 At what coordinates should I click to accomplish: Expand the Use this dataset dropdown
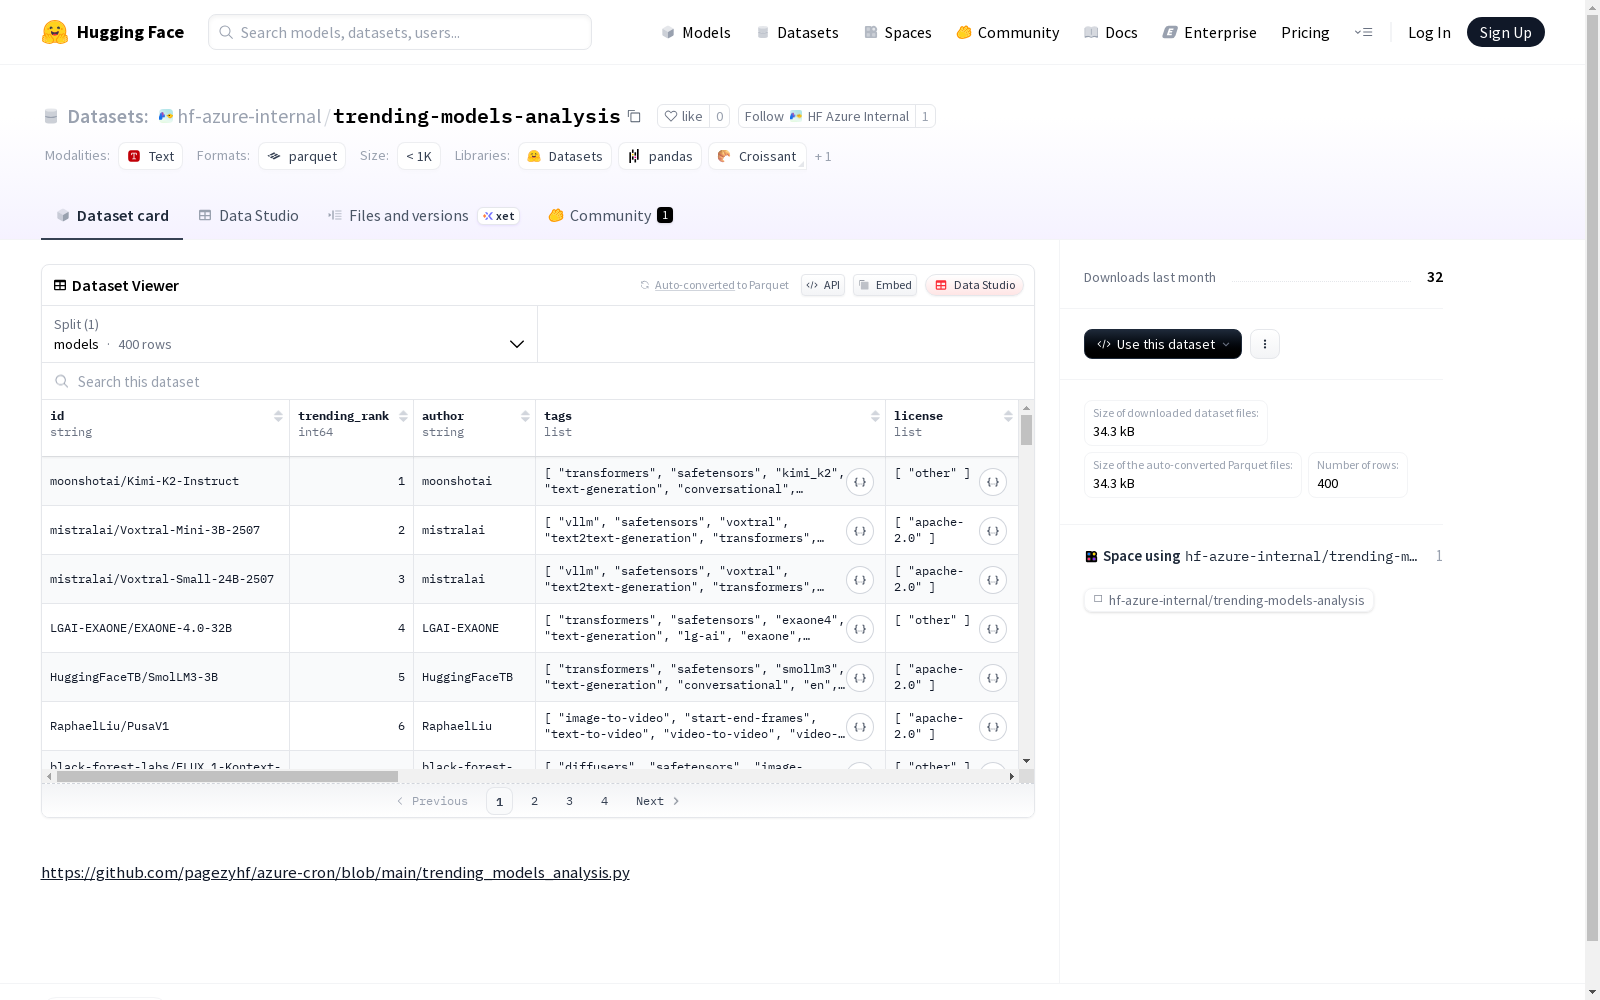[x=1163, y=344]
